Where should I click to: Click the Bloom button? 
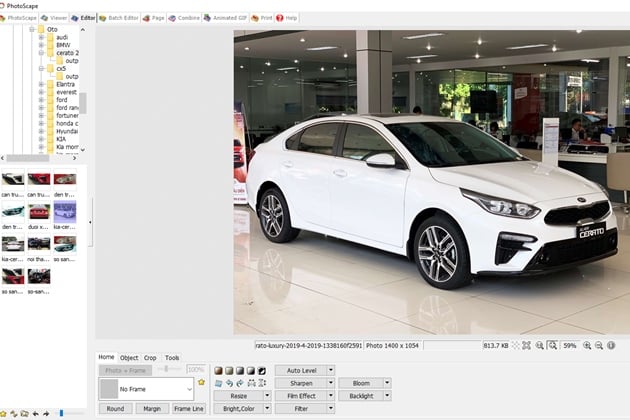(361, 383)
